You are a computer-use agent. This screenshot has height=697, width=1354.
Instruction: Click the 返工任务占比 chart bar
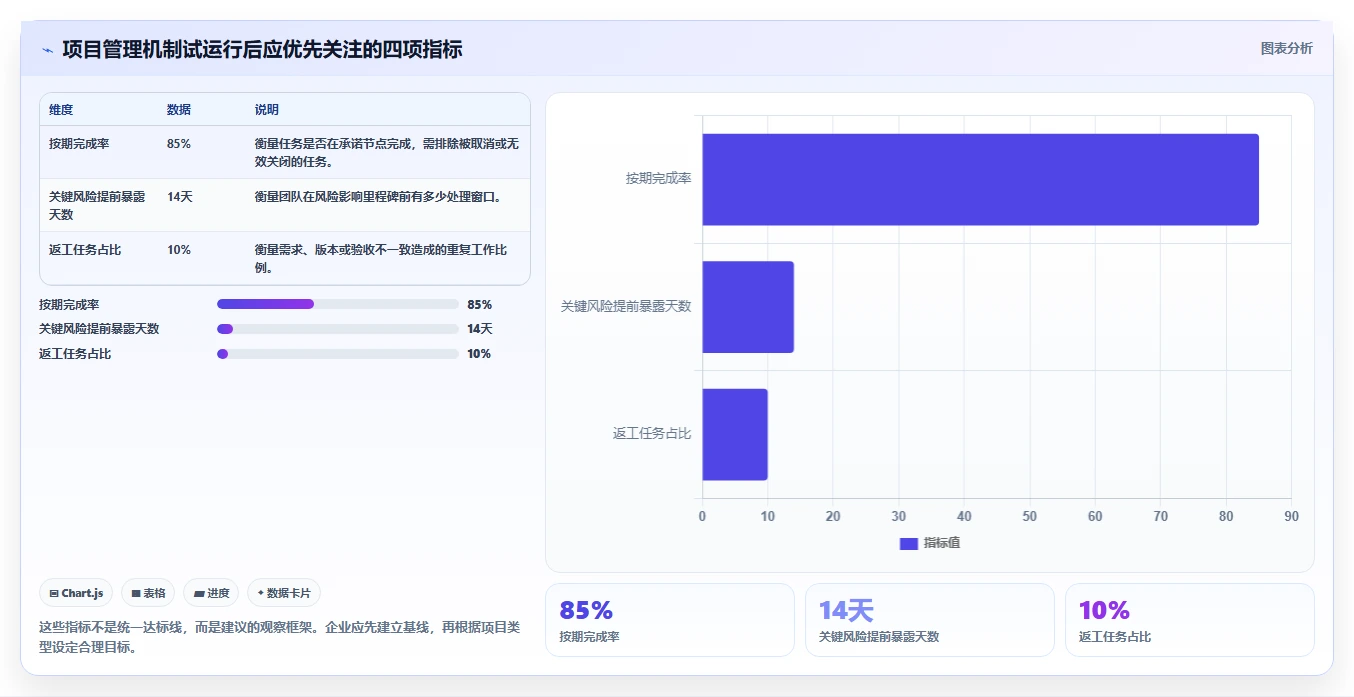(735, 434)
